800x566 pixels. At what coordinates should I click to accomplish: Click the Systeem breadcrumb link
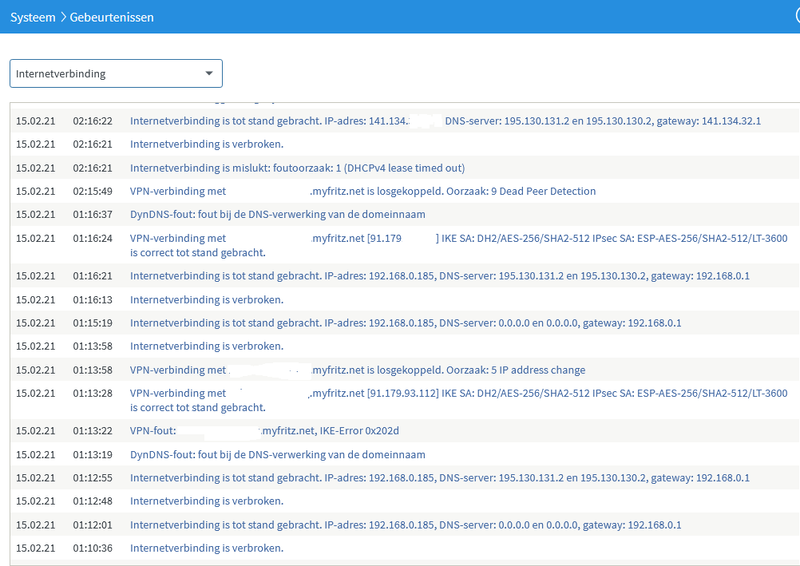34,17
